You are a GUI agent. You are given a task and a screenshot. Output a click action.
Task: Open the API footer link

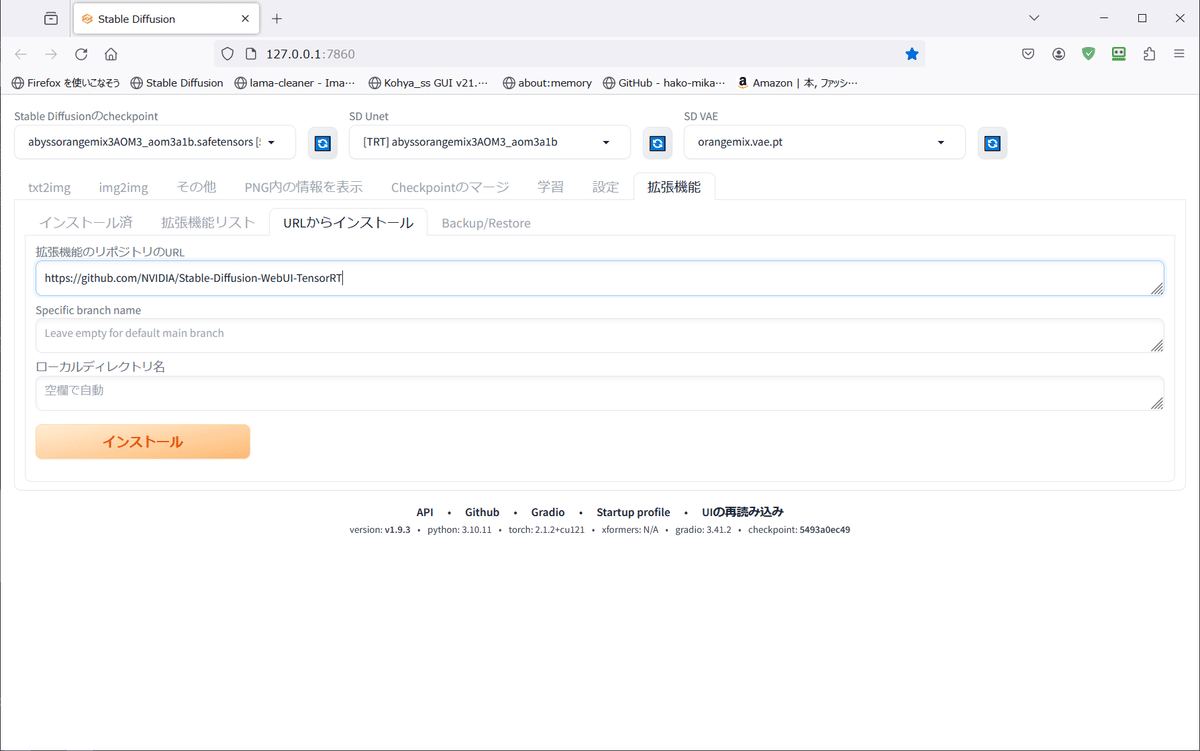425,512
